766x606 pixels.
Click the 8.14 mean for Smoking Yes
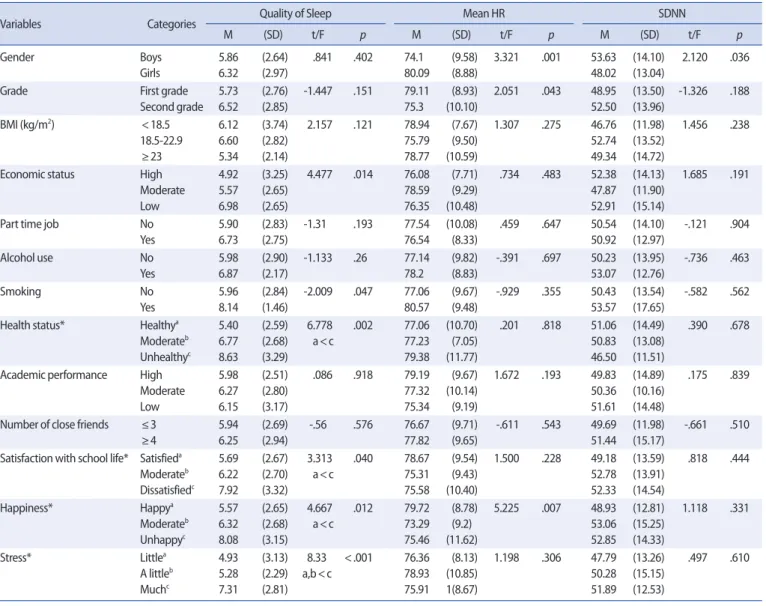click(228, 307)
